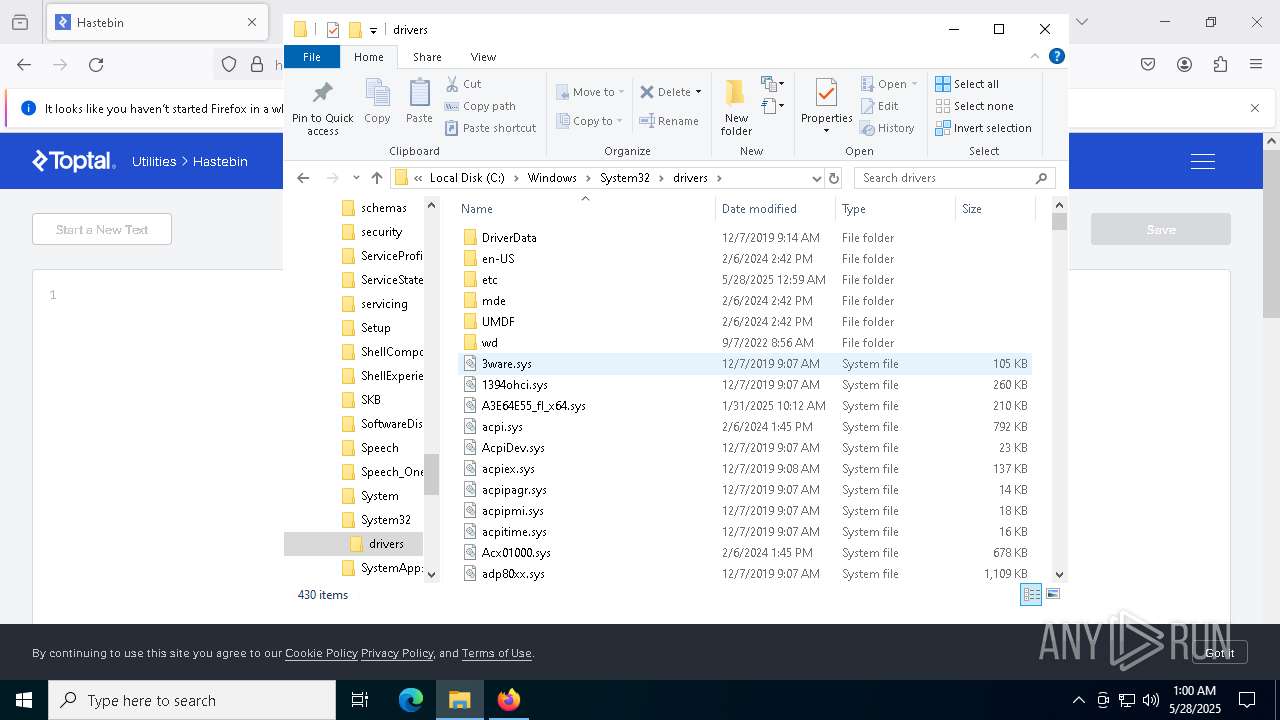Switch to large icons view layout
The image size is (1280, 720).
coord(1052,594)
